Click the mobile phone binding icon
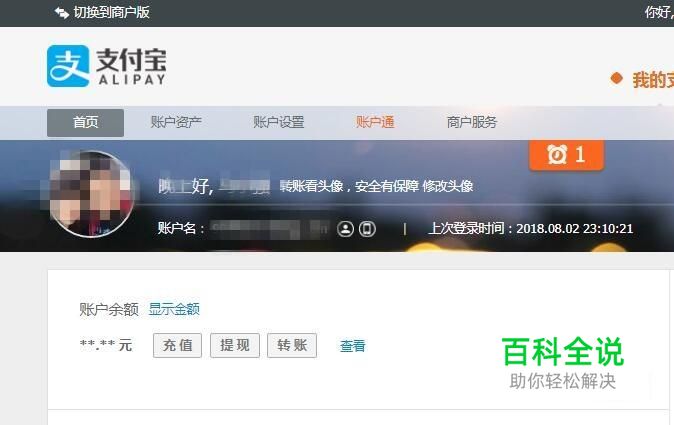Screen dimensions: 674x425 tap(367, 229)
